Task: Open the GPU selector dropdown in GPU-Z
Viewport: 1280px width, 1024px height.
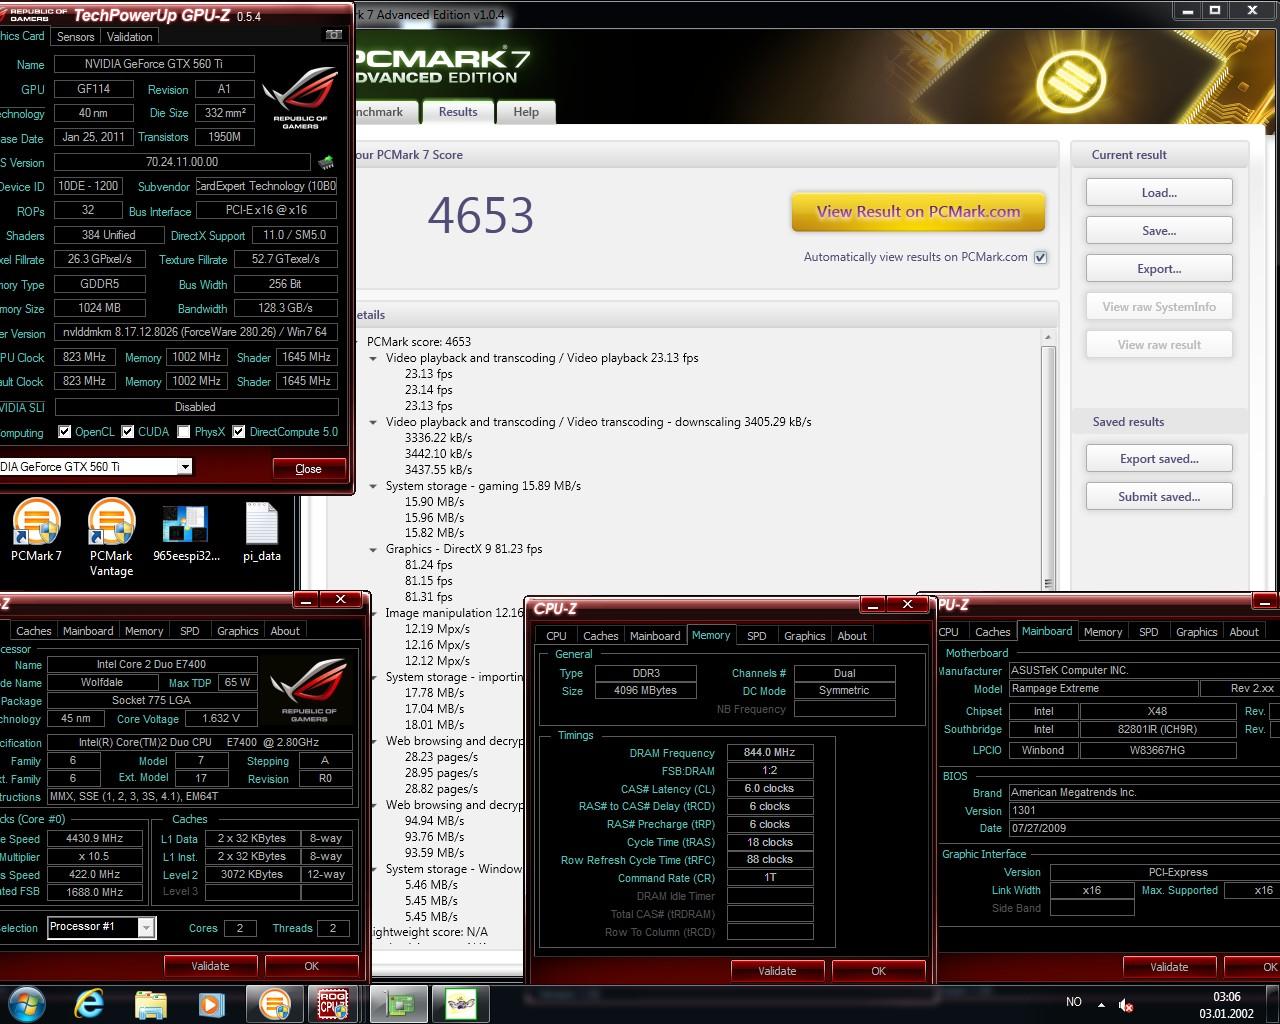Action: click(185, 467)
